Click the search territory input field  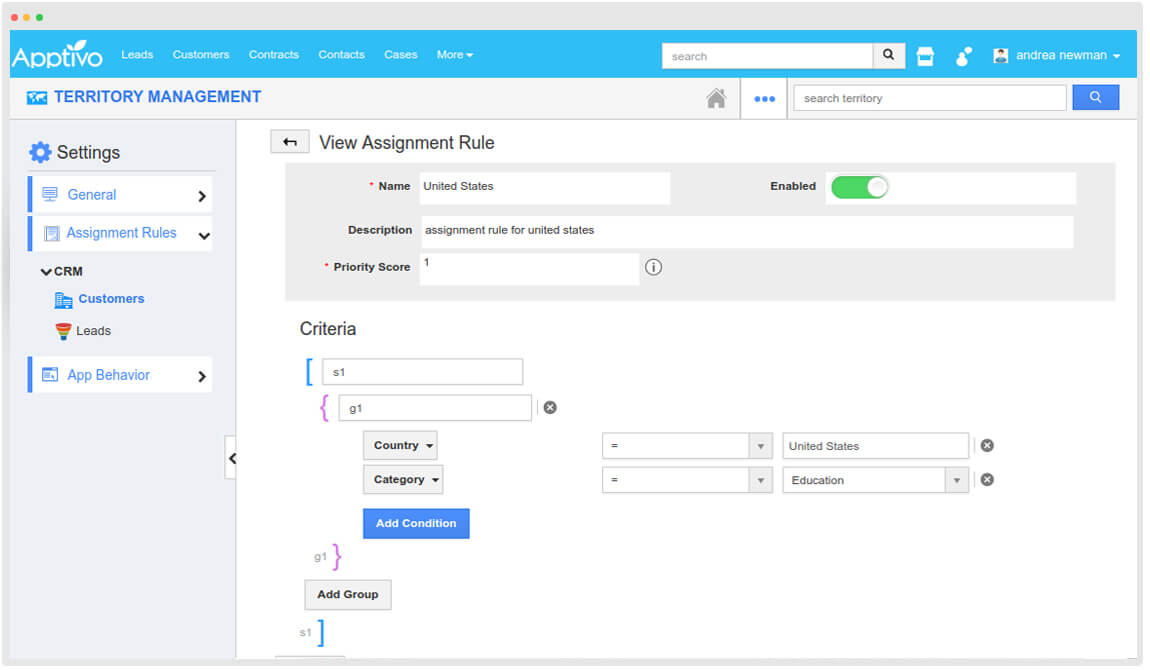pyautogui.click(x=929, y=98)
